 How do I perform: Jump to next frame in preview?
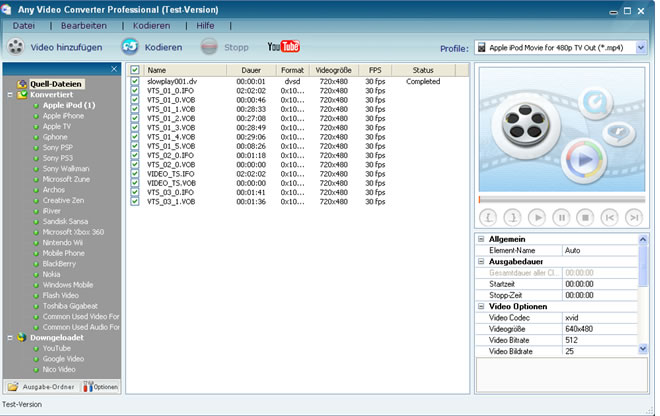click(x=634, y=218)
